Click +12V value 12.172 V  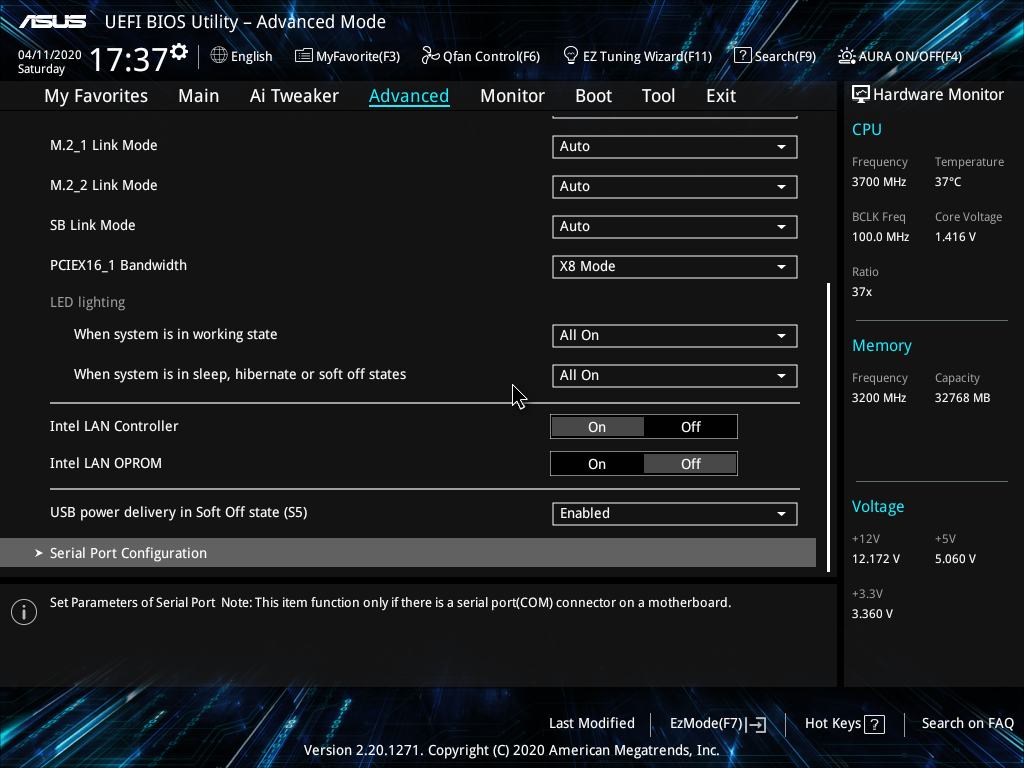[876, 559]
